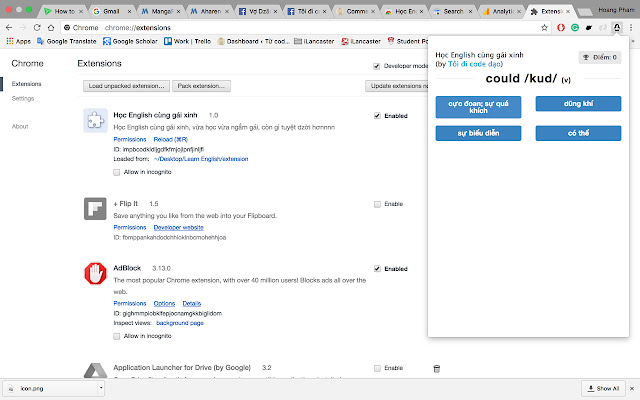This screenshot has width=640, height=400.
Task: Enable the Flip It extension
Action: (x=377, y=204)
